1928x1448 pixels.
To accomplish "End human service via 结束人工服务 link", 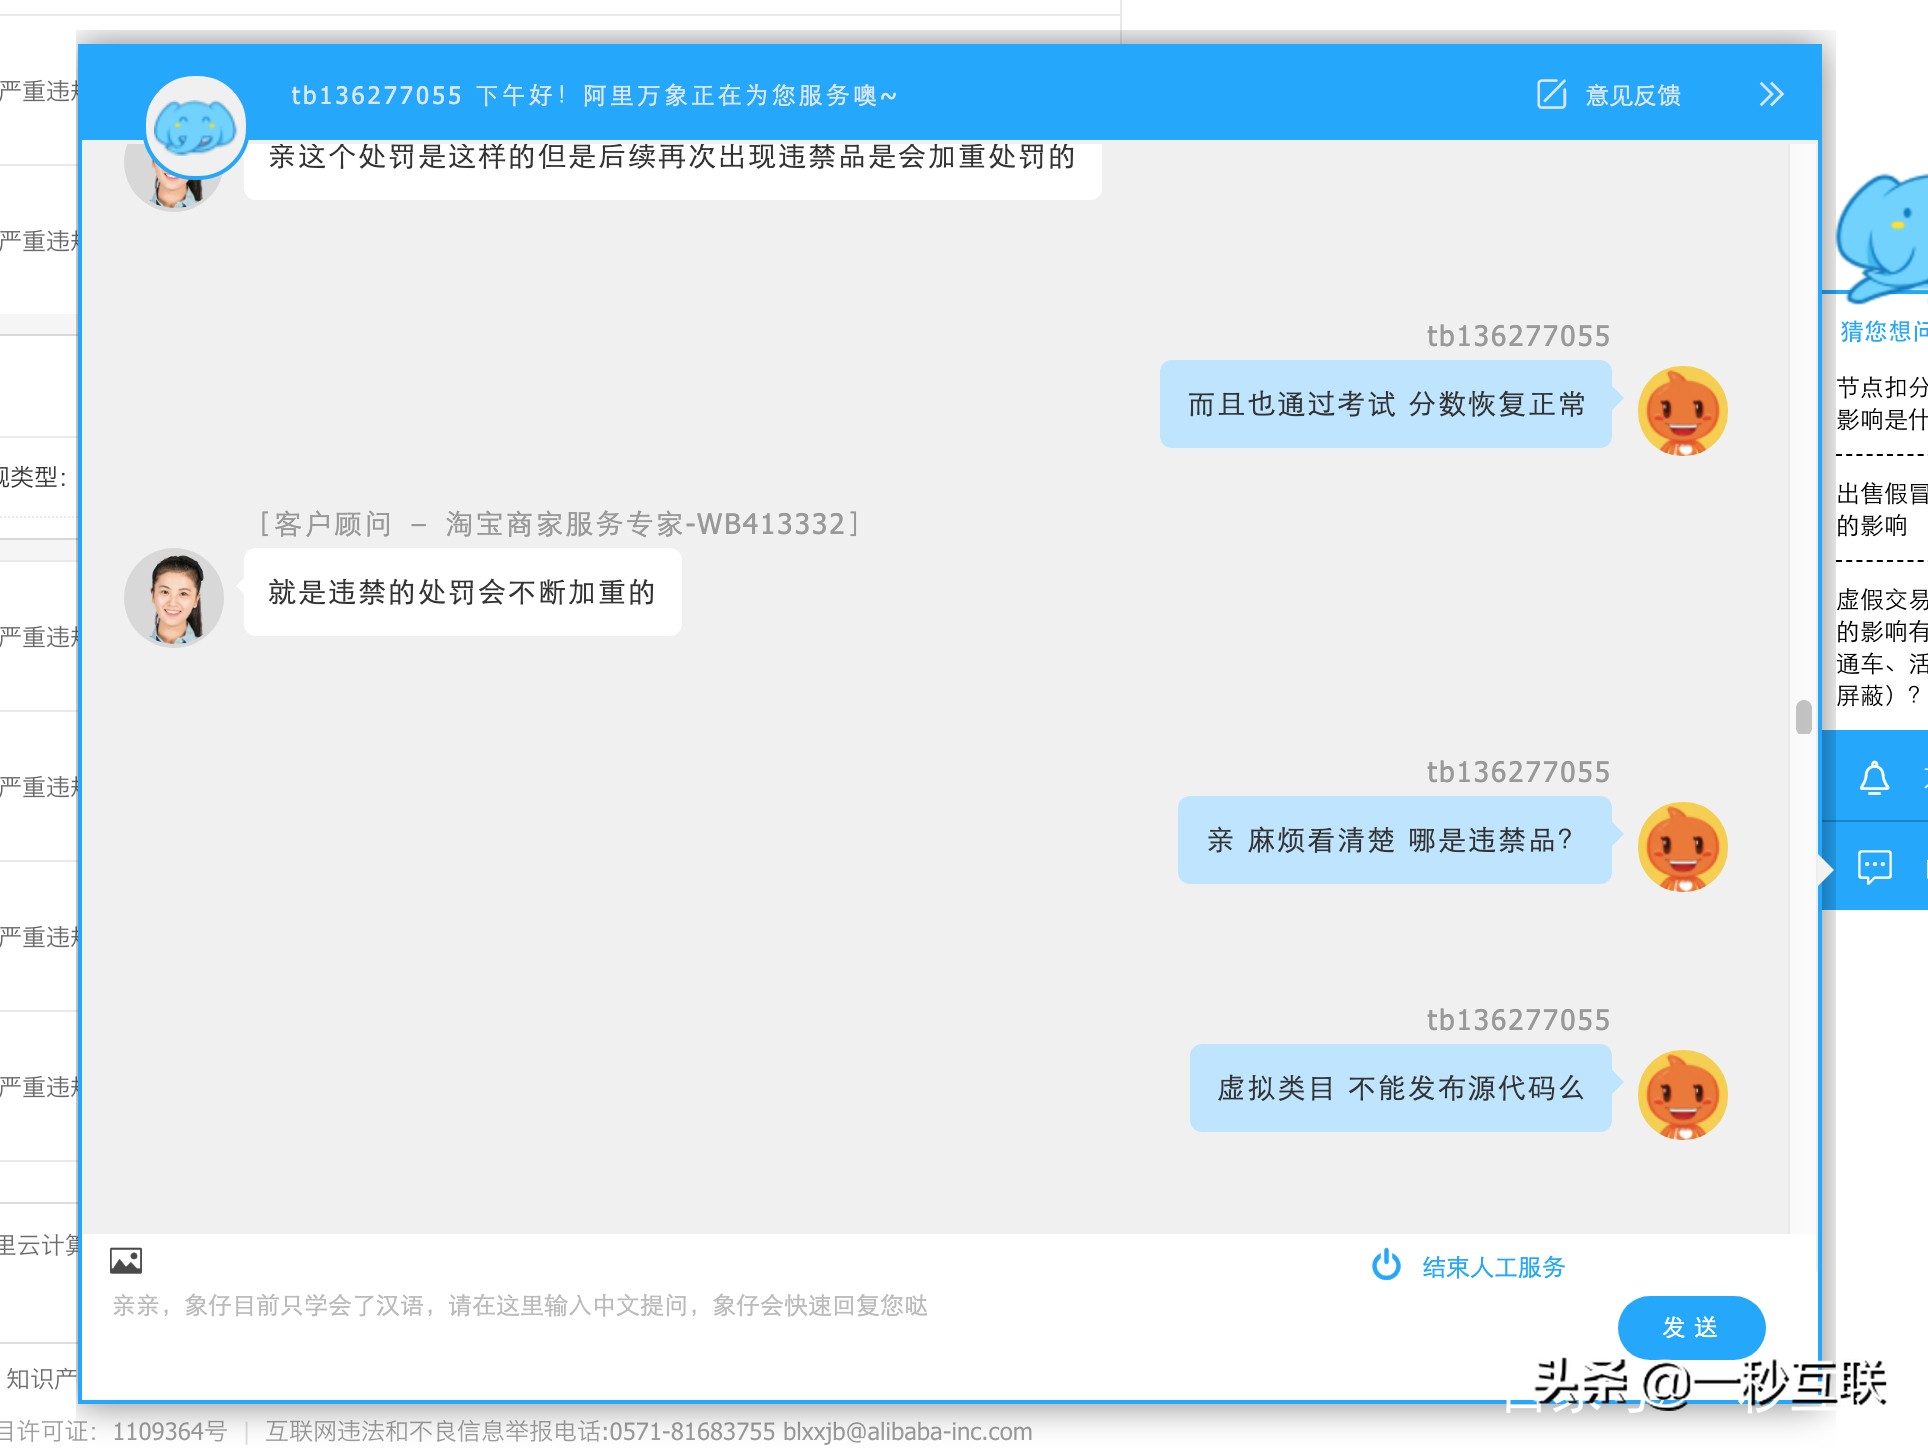I will [x=1491, y=1265].
